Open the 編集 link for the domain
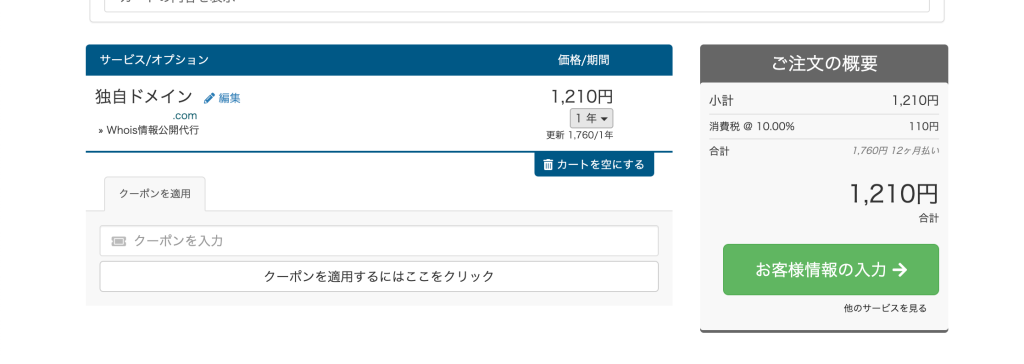The height and width of the screenshot is (364, 1024). click(229, 98)
